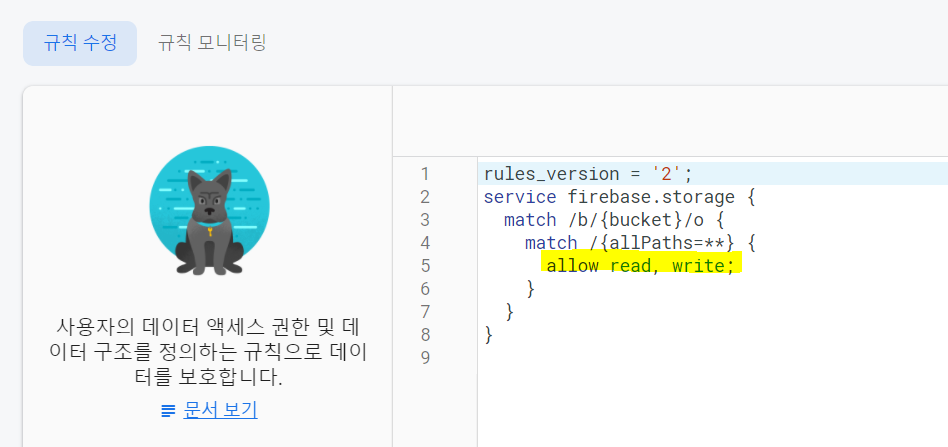Image resolution: width=948 pixels, height=447 pixels.
Task: Click the match /{allPaths=**} line
Action: 640,243
